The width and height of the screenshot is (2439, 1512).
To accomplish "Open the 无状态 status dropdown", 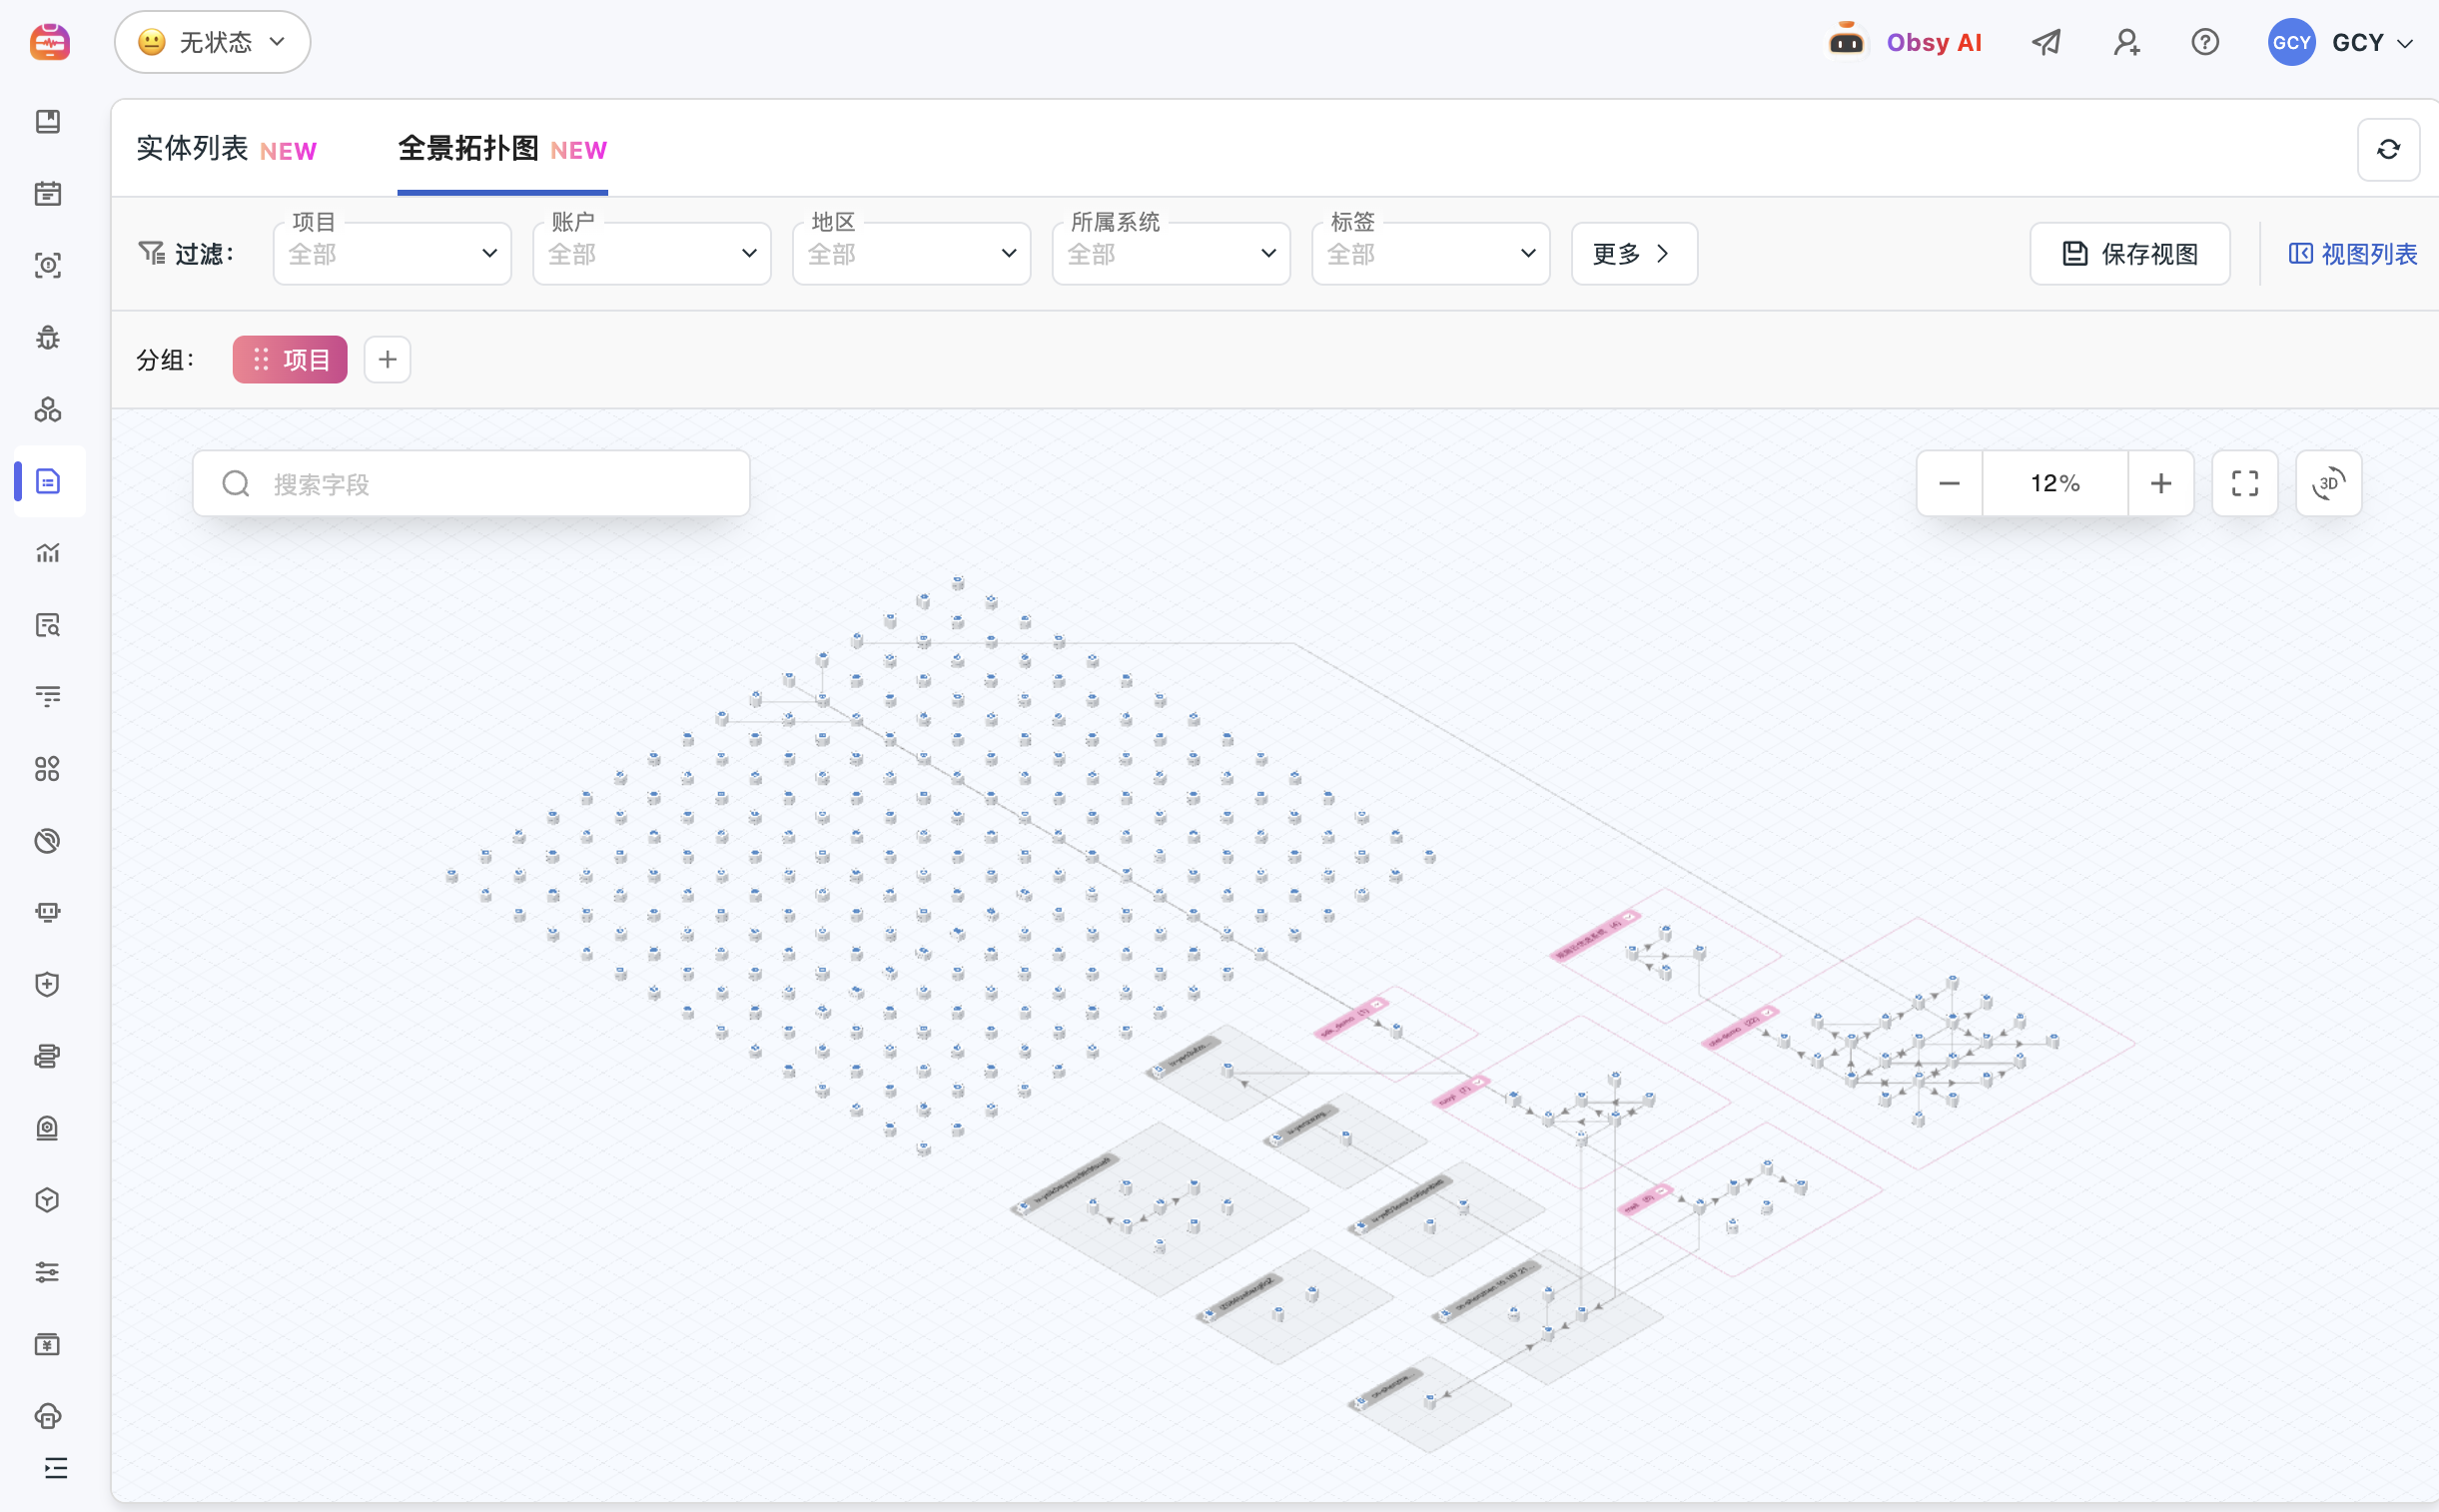I will click(212, 42).
